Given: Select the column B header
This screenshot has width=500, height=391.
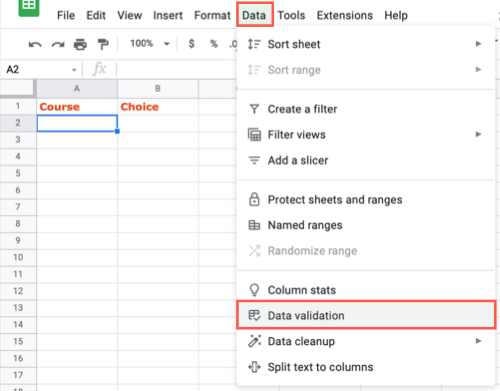Looking at the screenshot, I should 158,89.
